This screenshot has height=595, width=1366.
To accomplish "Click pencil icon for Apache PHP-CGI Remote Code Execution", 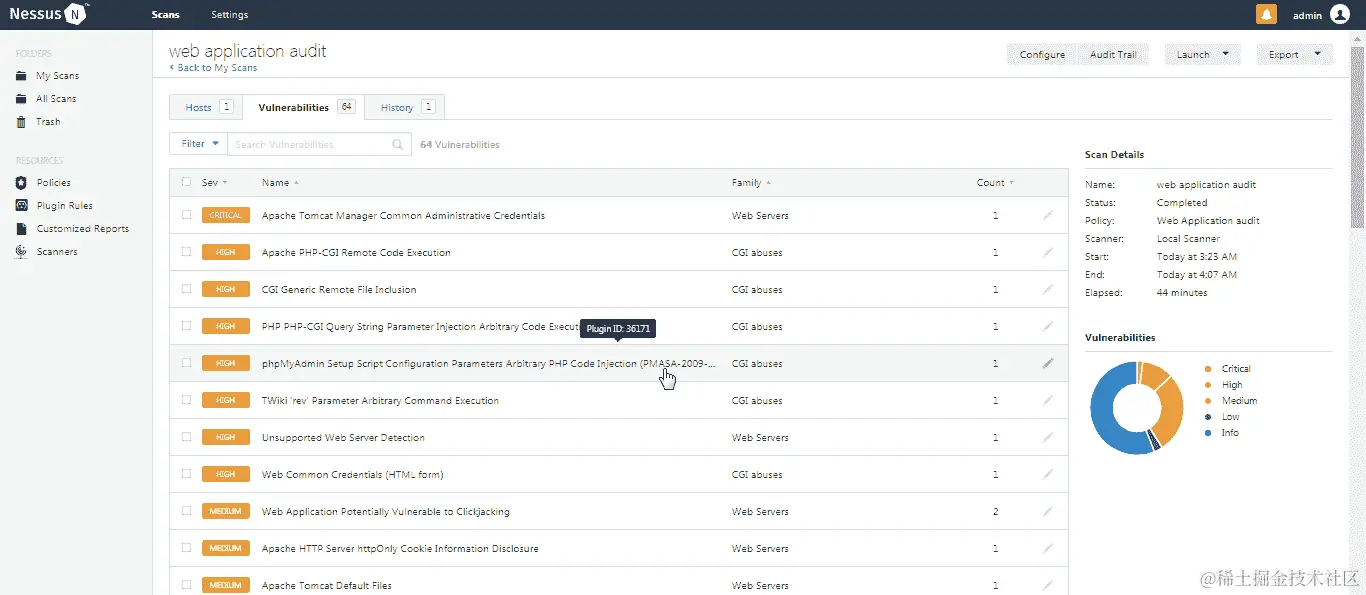I will [1048, 252].
